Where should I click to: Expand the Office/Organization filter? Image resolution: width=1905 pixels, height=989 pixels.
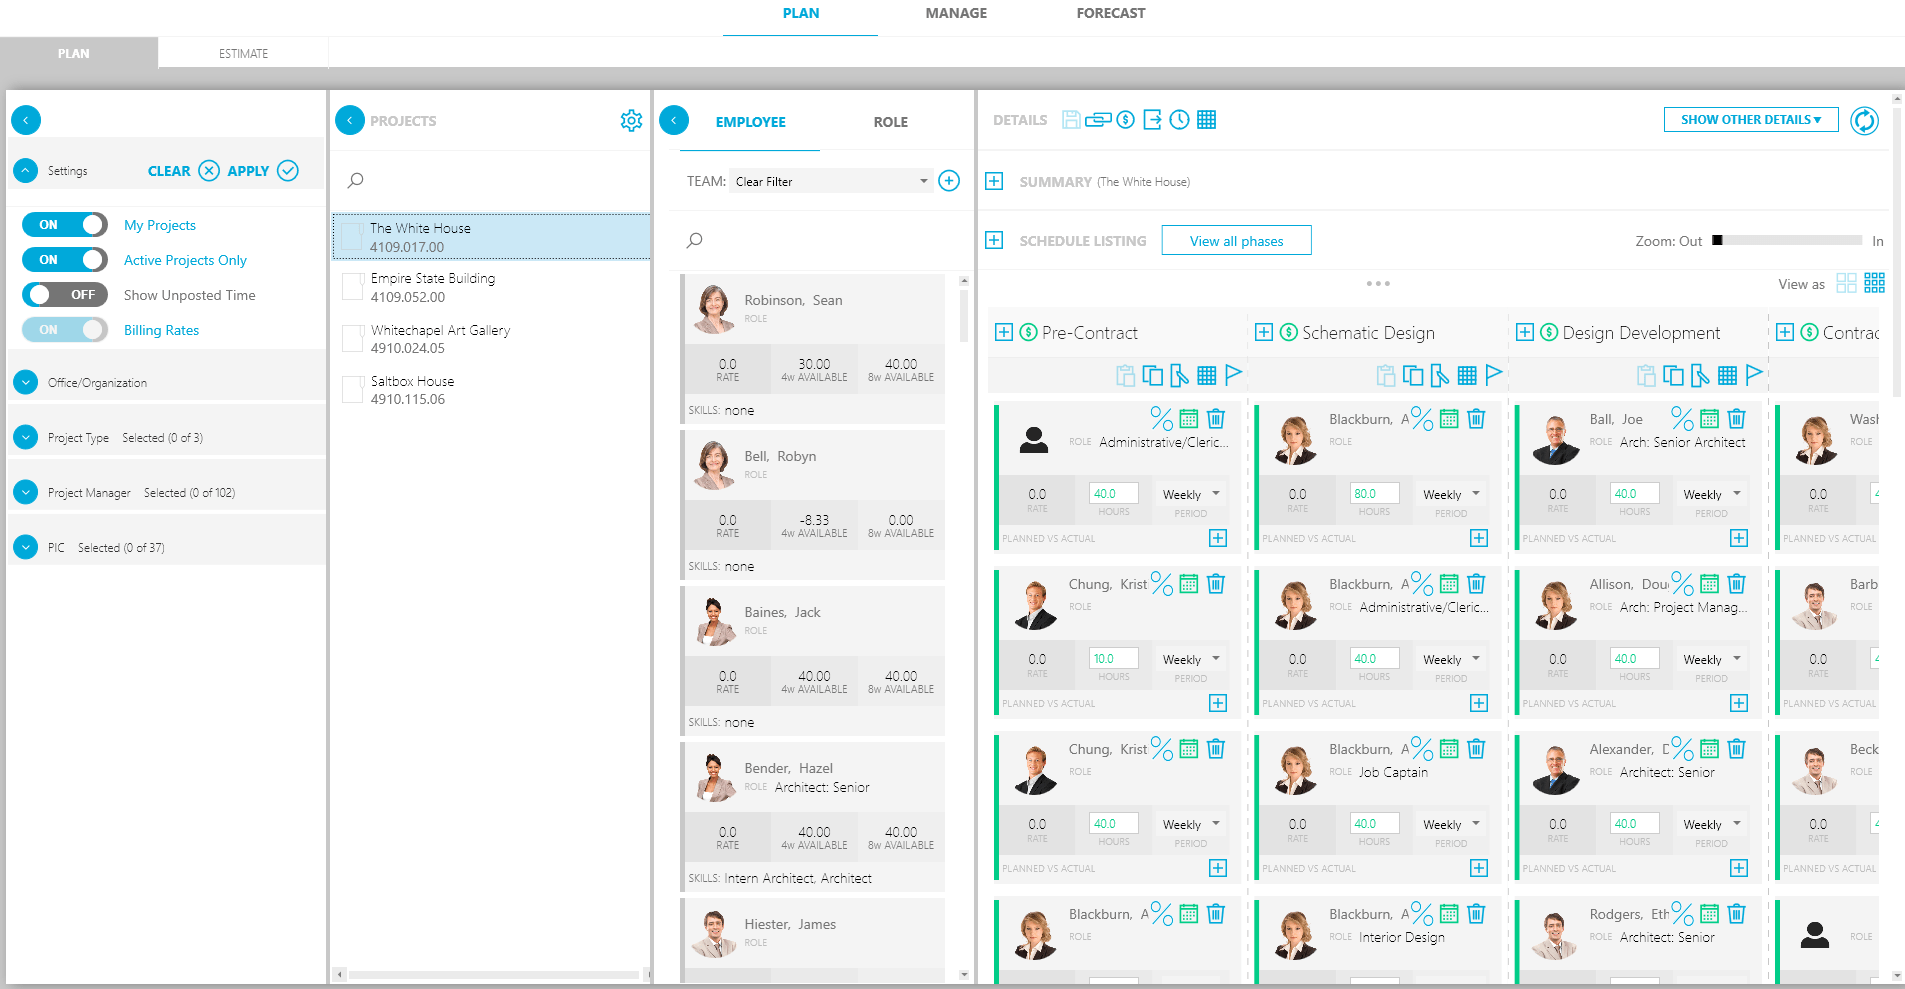pyautogui.click(x=26, y=382)
